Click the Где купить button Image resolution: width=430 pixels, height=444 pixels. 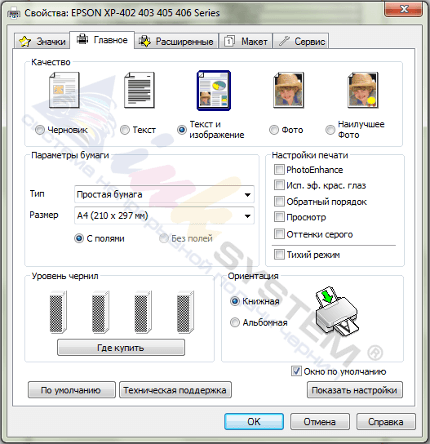click(x=121, y=348)
